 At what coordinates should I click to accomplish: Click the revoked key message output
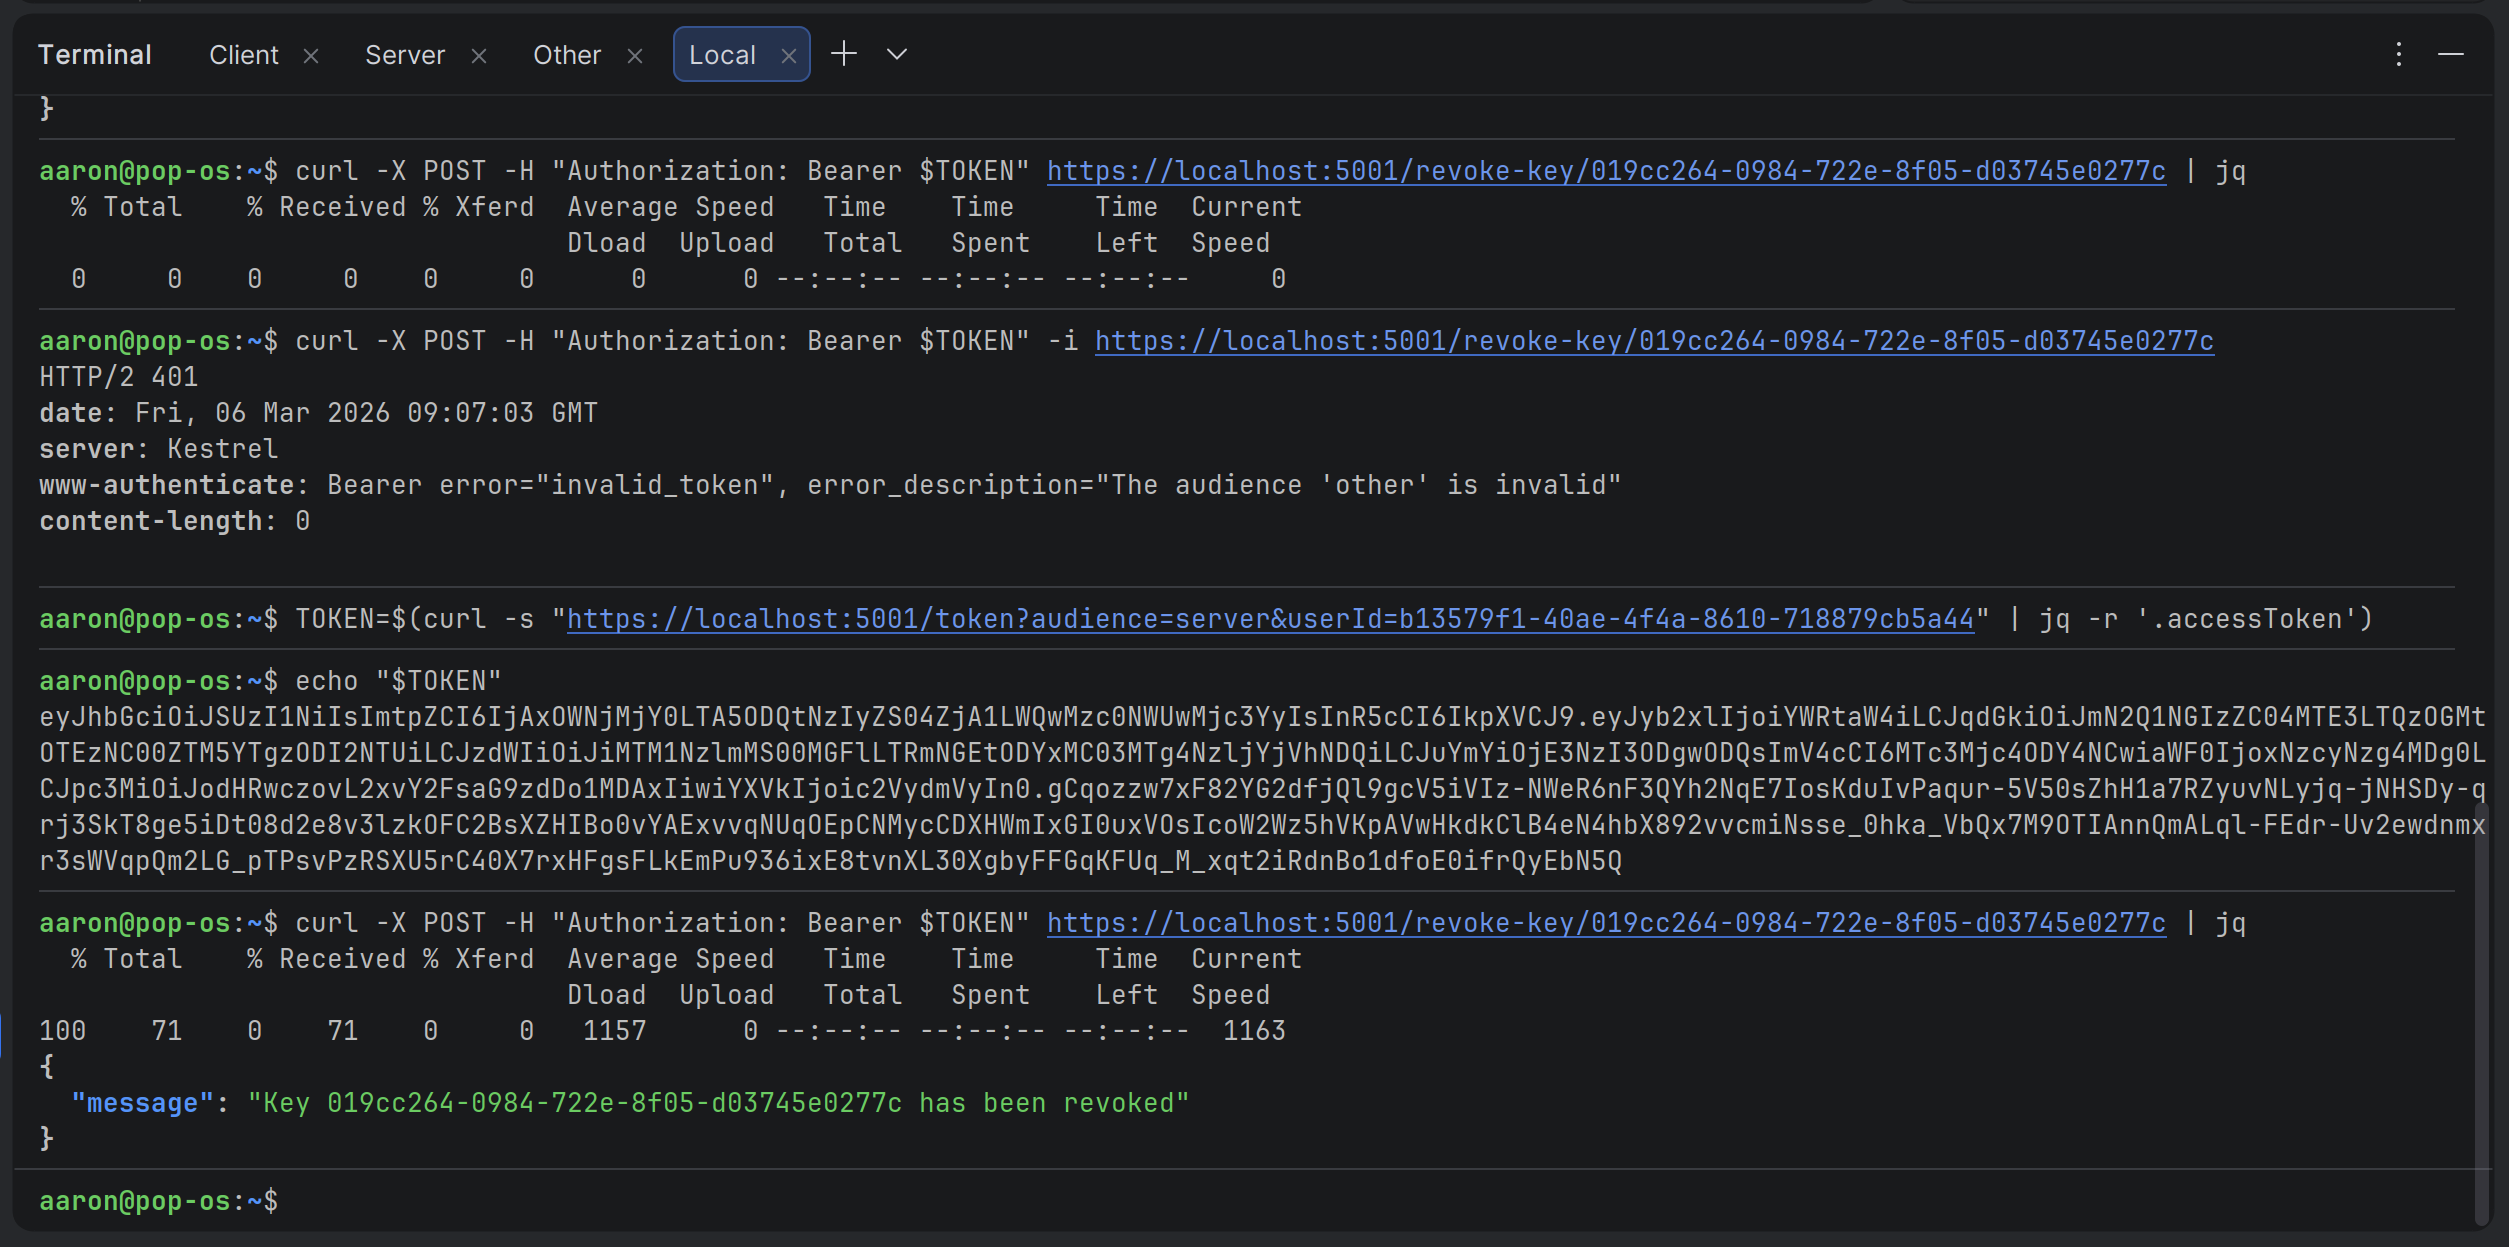[717, 1103]
